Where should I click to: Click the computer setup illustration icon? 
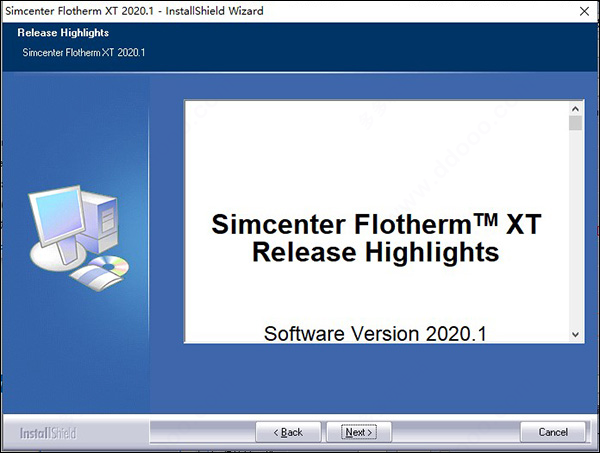[x=78, y=238]
